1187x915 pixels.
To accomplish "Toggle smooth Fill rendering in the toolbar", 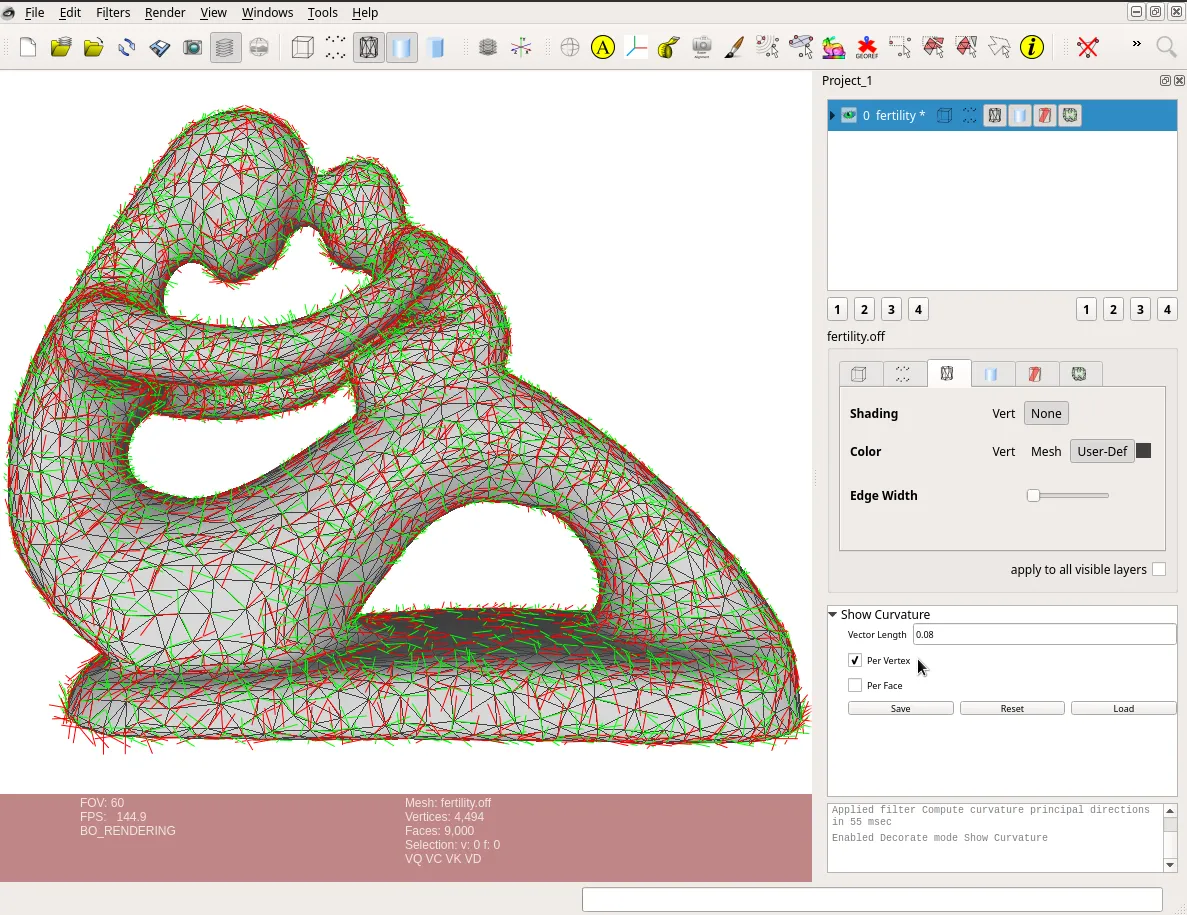I will click(402, 47).
